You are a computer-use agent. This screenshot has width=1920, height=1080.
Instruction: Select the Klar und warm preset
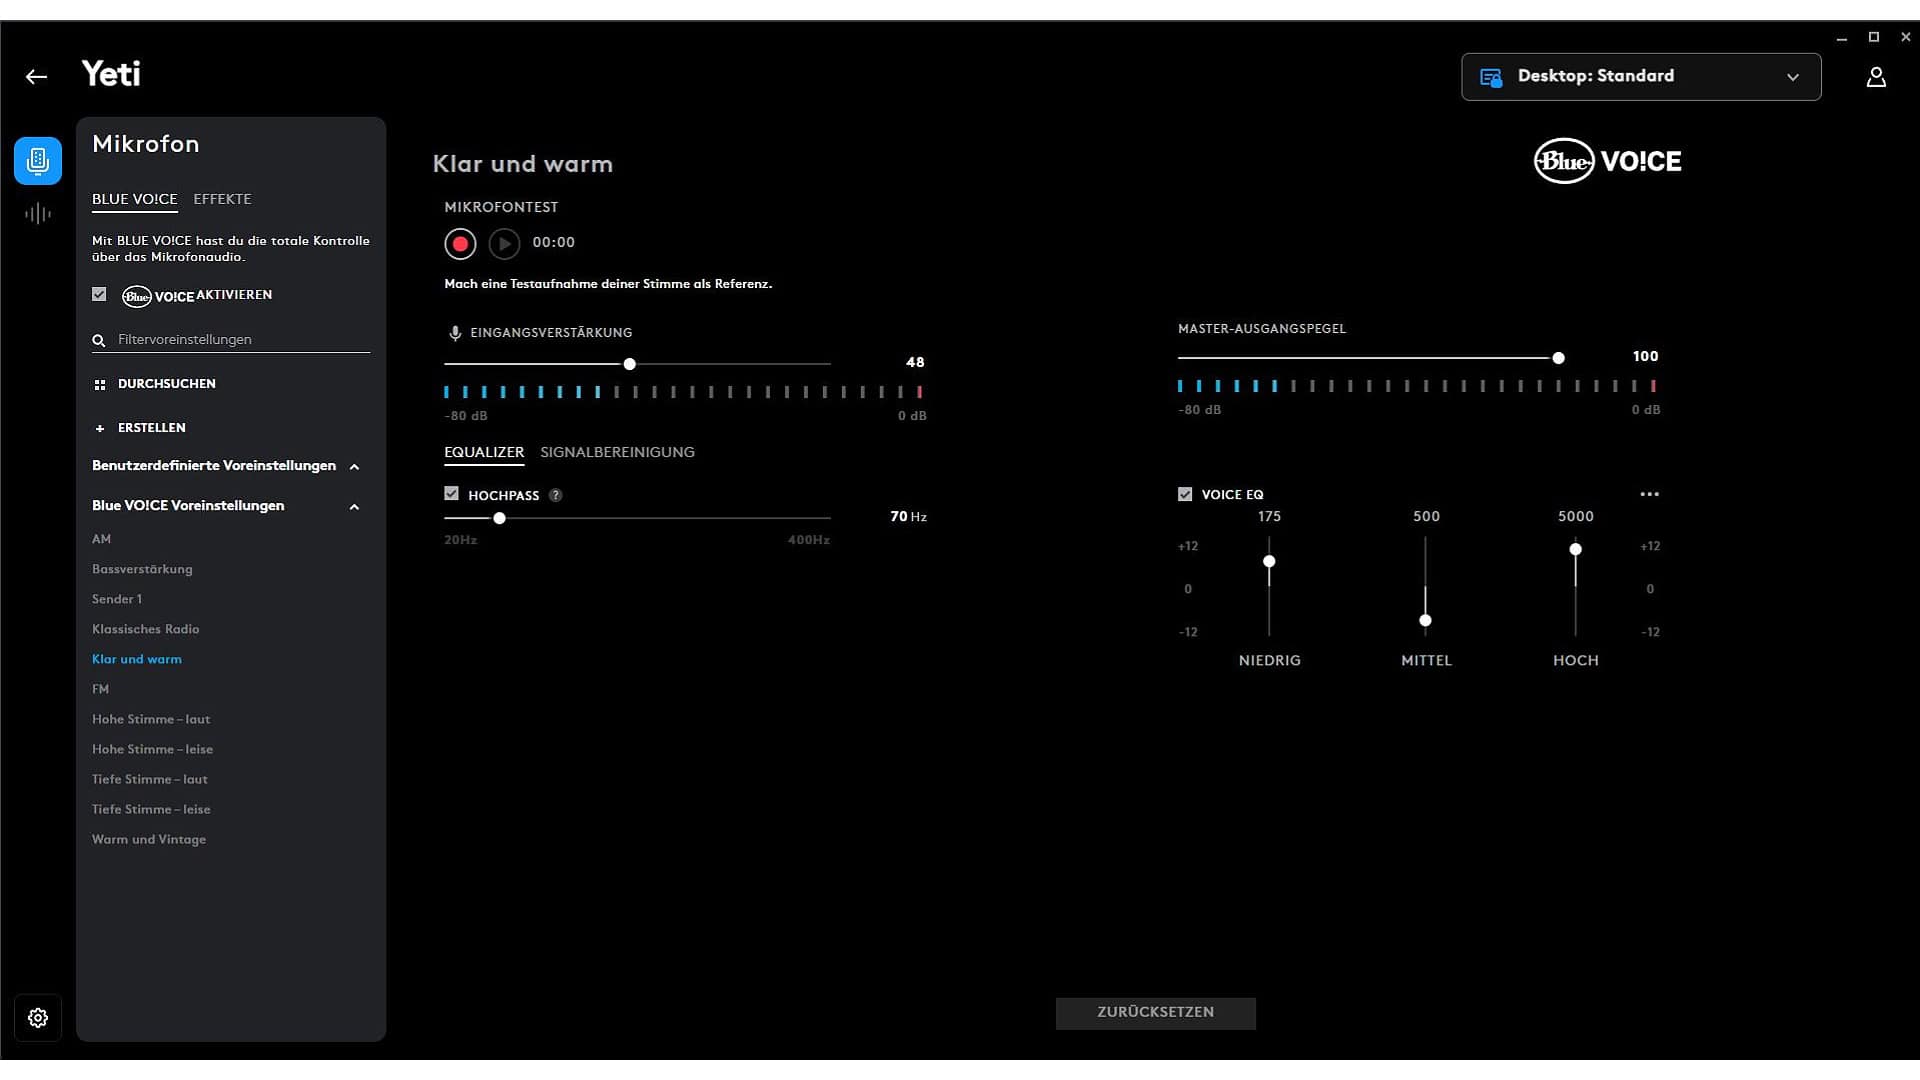pyautogui.click(x=137, y=659)
